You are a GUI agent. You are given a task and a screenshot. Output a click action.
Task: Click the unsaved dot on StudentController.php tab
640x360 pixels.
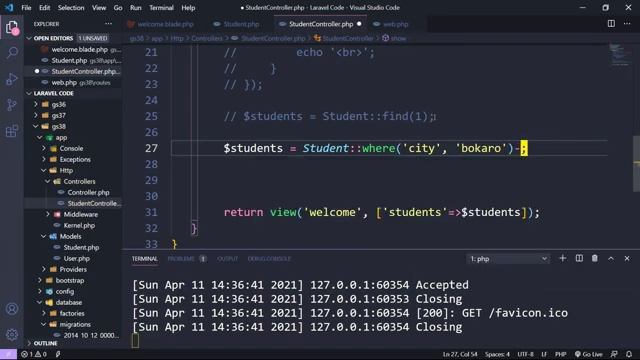(359, 24)
